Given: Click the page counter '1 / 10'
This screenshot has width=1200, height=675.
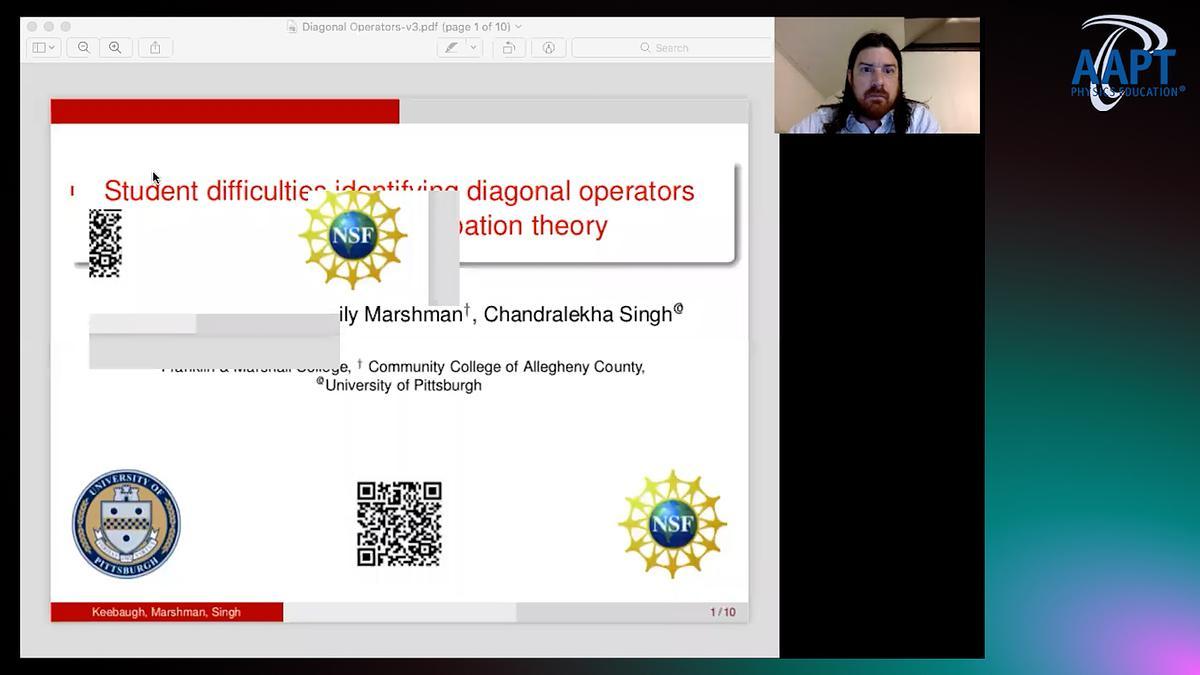Looking at the screenshot, I should tap(723, 612).
